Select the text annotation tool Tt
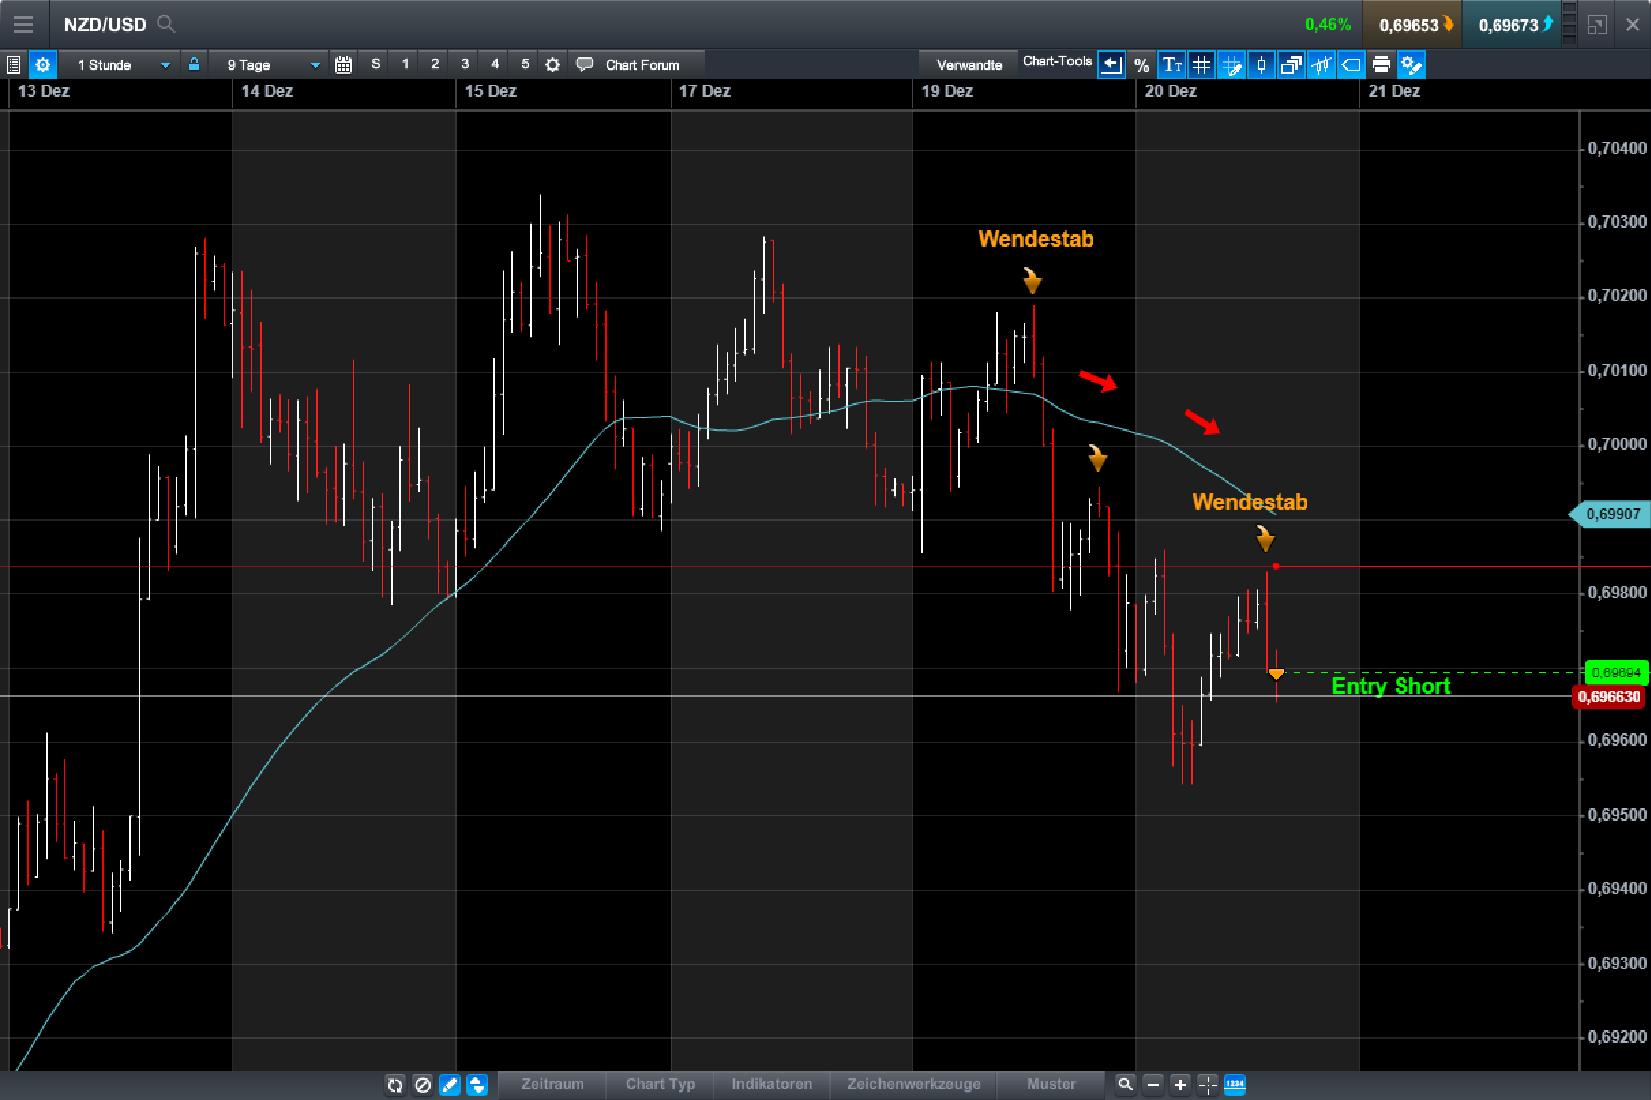The height and width of the screenshot is (1100, 1651). [x=1171, y=64]
